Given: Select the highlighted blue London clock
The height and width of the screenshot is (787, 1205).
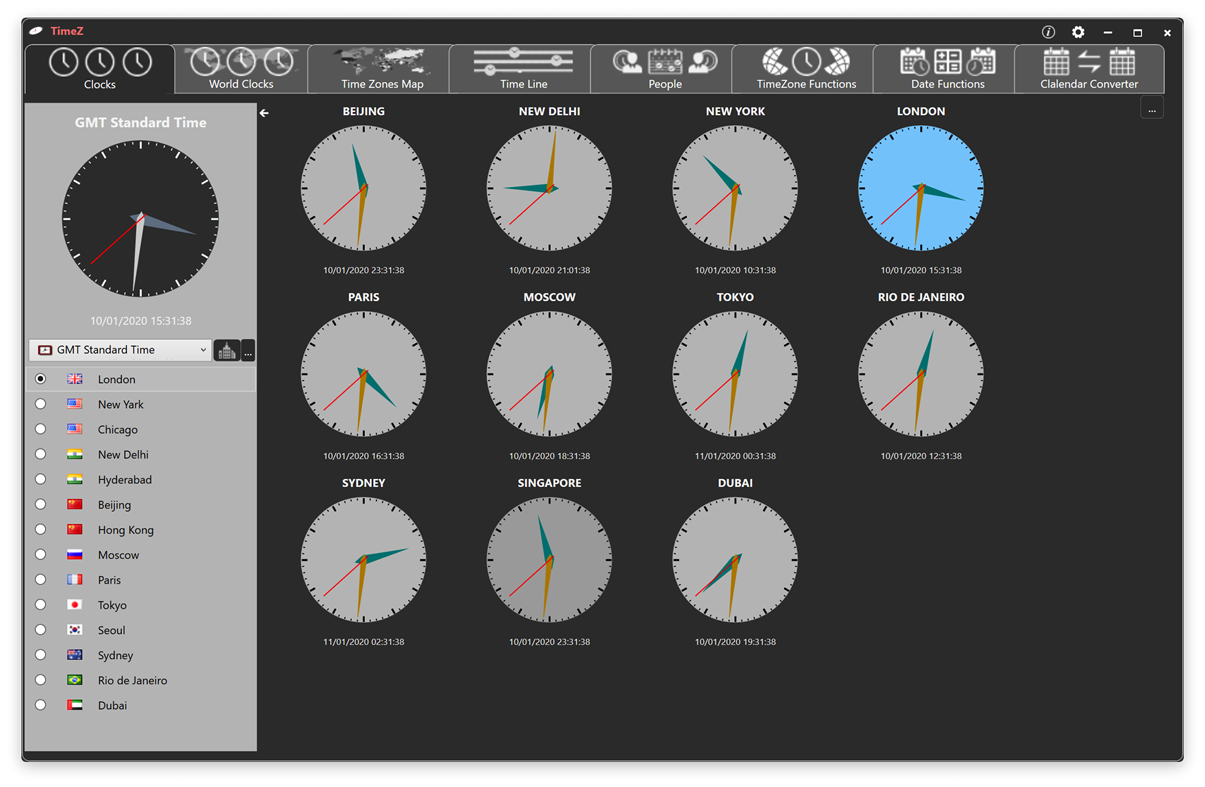Looking at the screenshot, I should click(920, 189).
